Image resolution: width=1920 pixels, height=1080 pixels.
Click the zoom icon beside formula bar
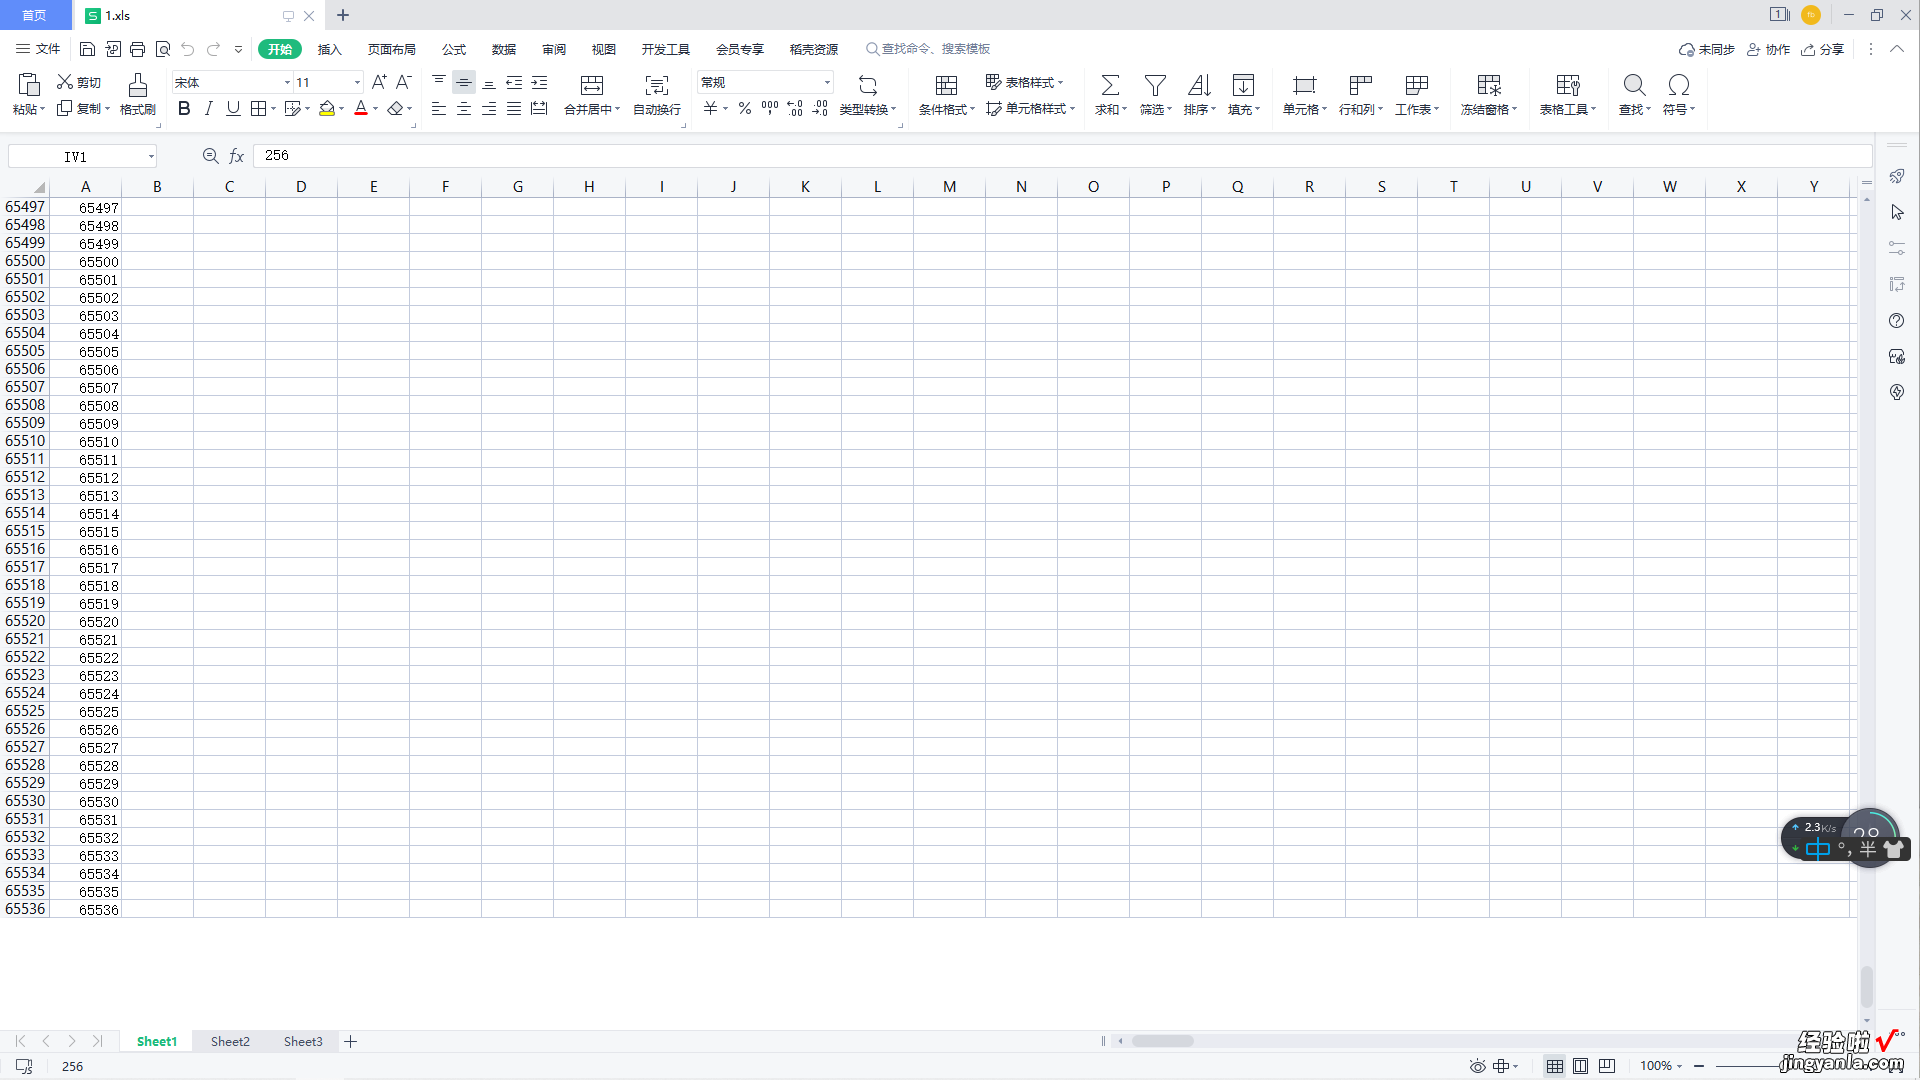pyautogui.click(x=210, y=156)
